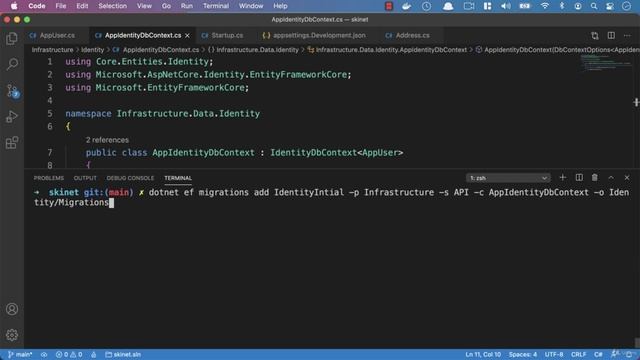Image resolution: width=640 pixels, height=360 pixels.
Task: Open the Run menu
Action: [x=187, y=6]
